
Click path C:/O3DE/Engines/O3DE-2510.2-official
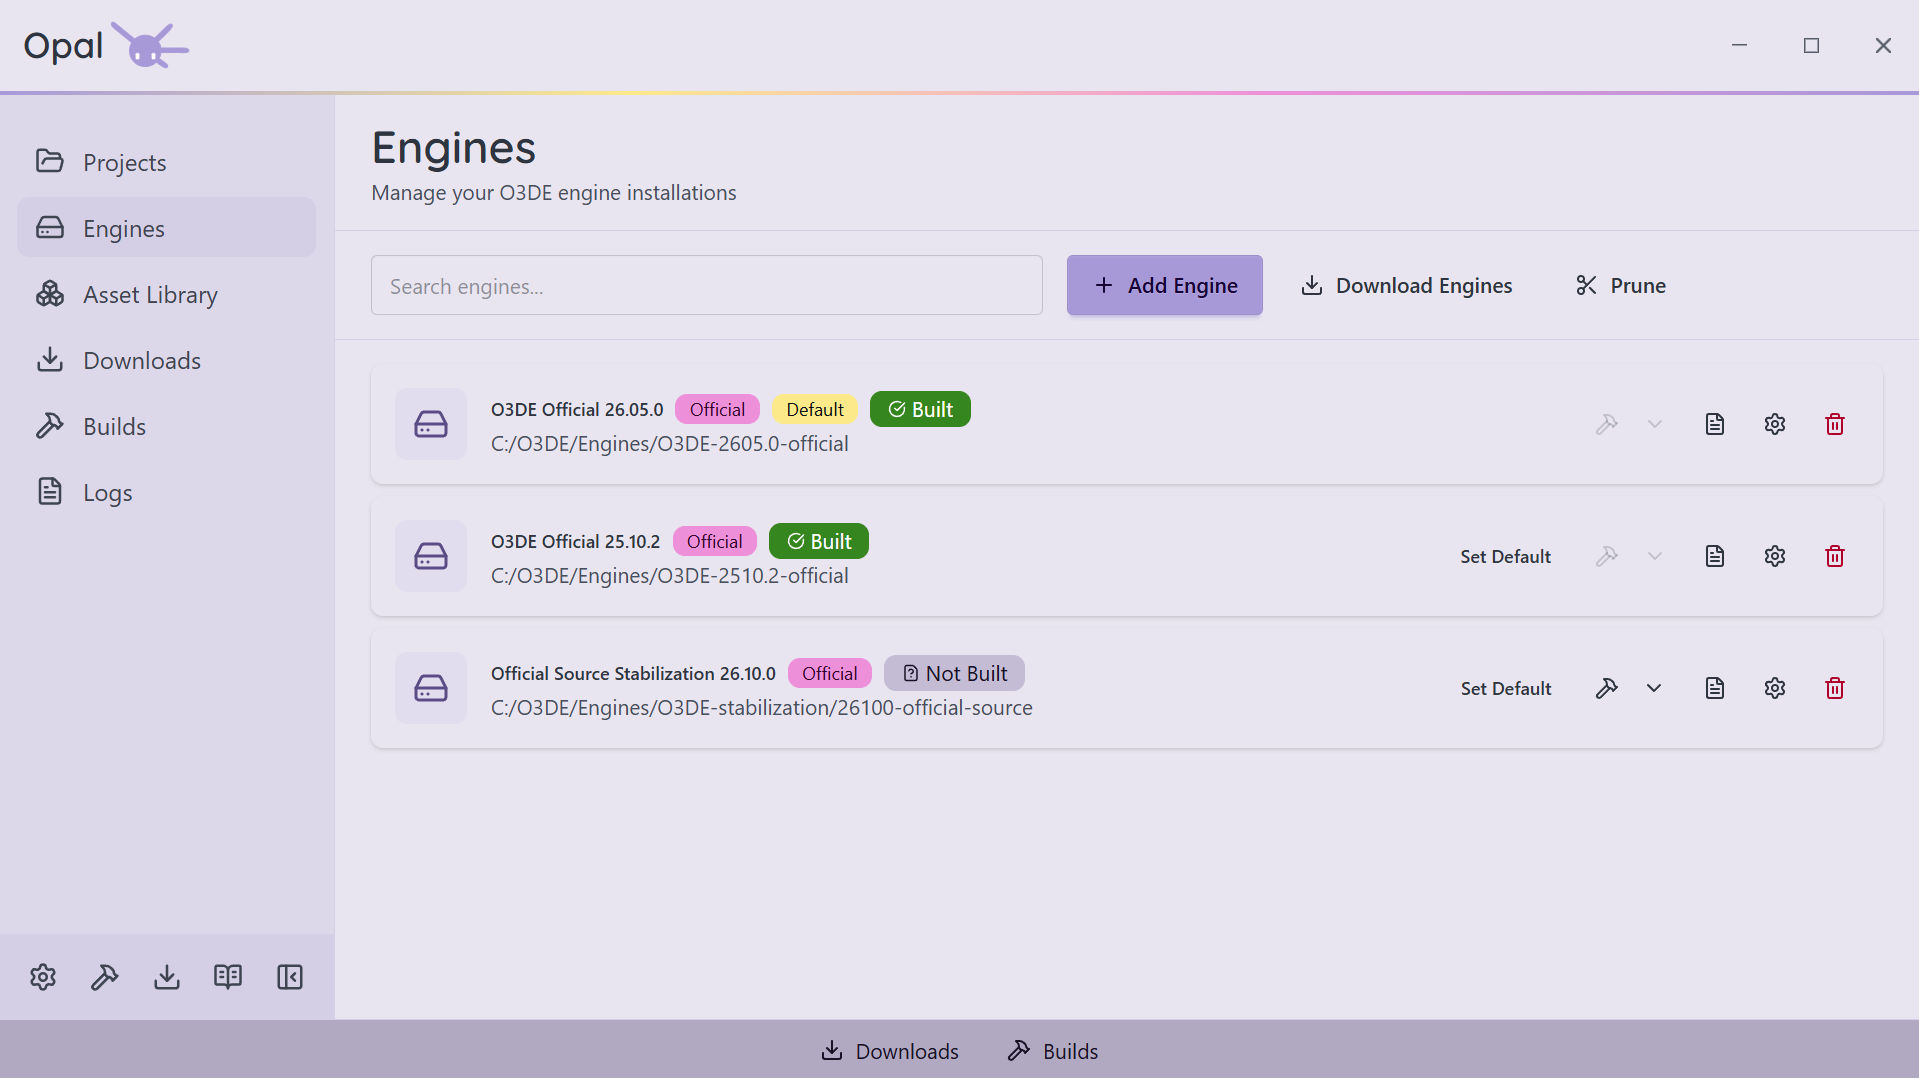[x=670, y=576]
